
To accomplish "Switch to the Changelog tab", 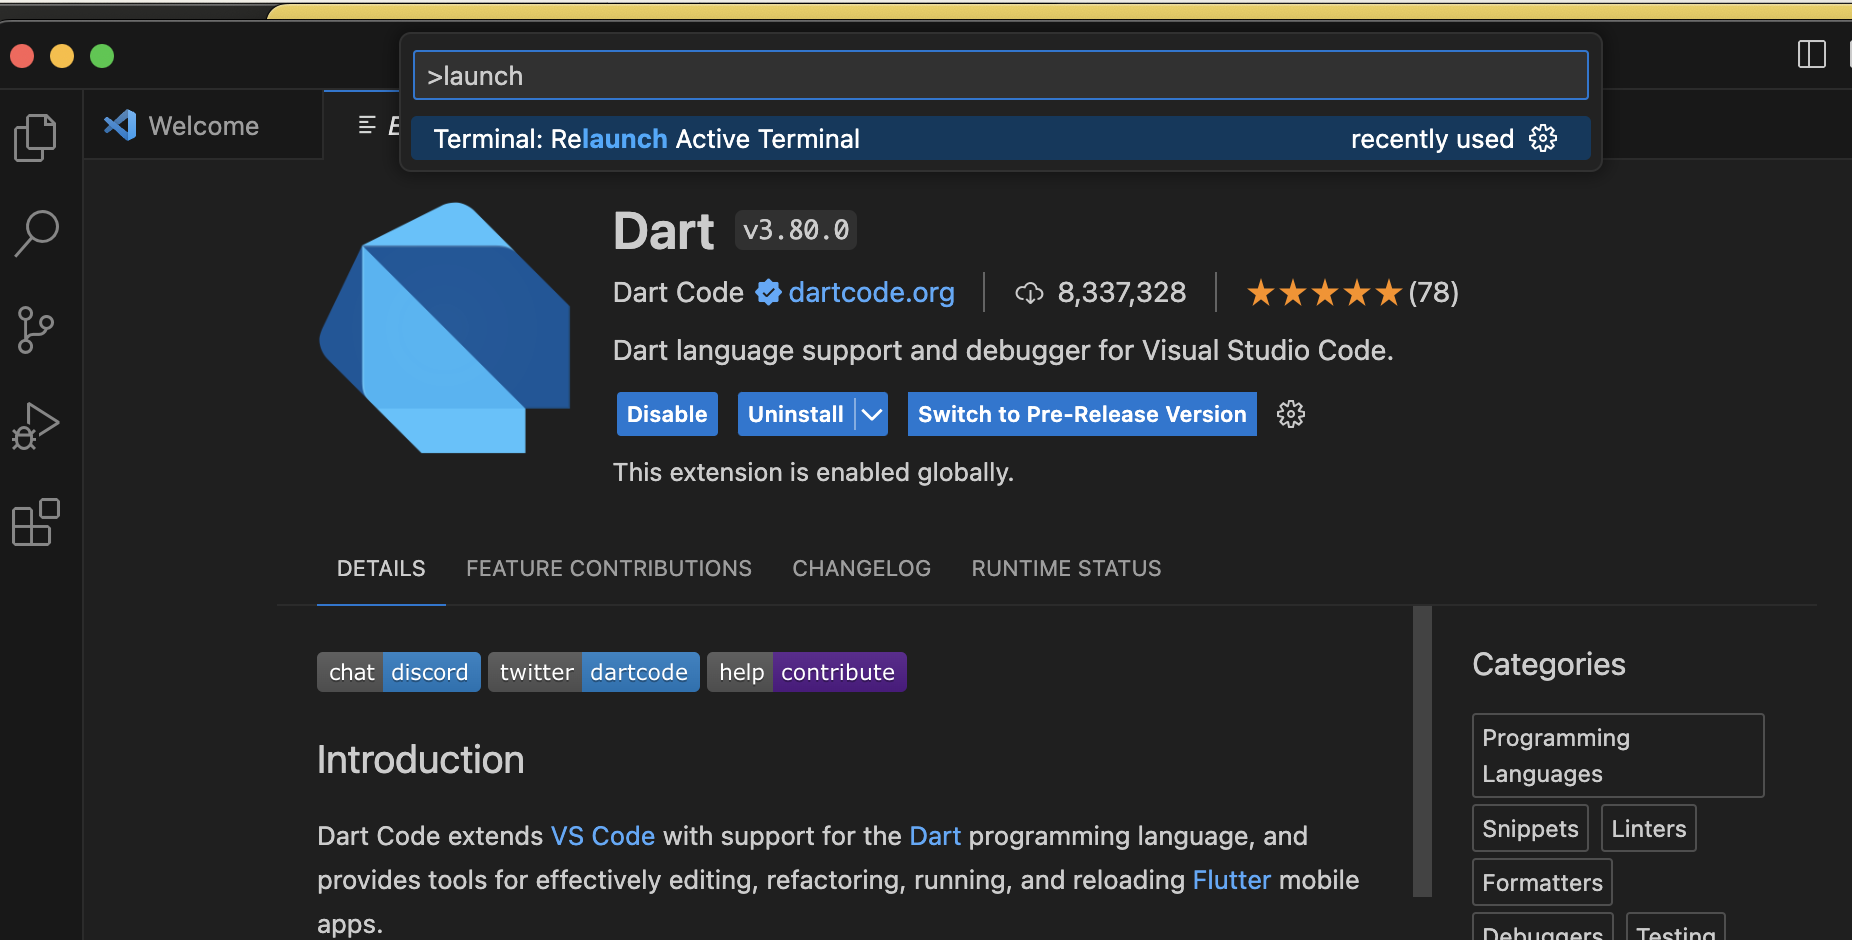I will pyautogui.click(x=861, y=568).
